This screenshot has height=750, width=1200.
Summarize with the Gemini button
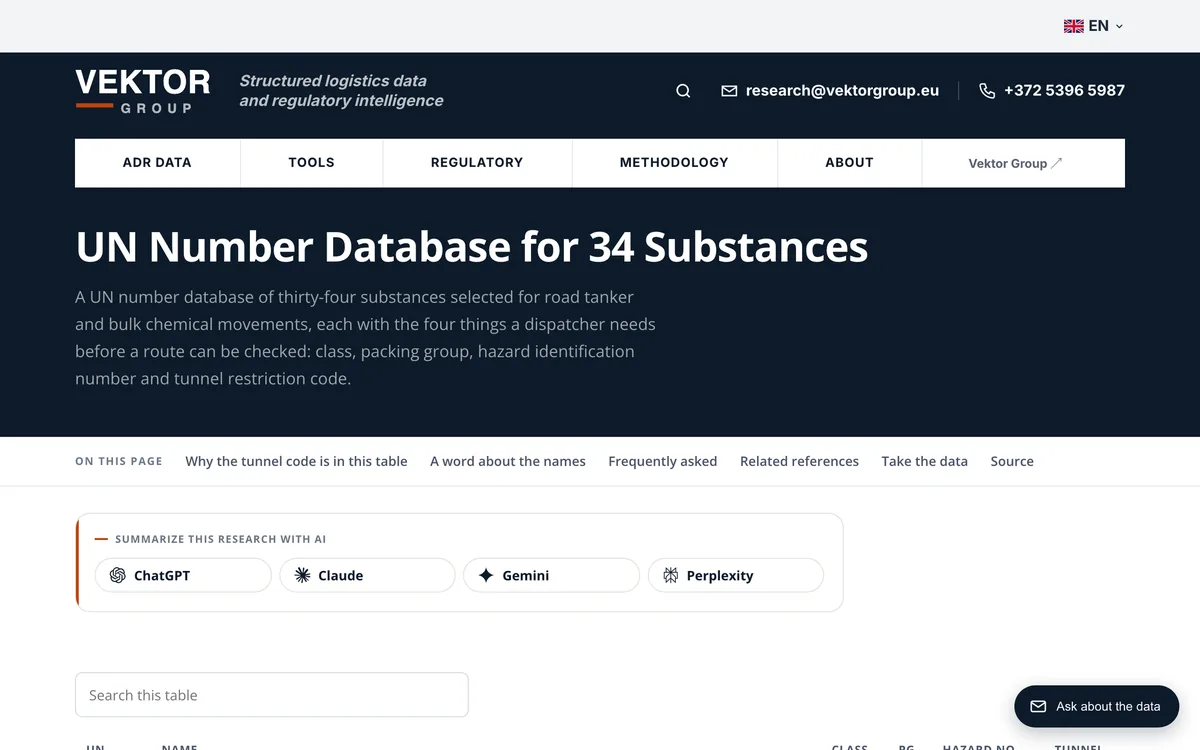(551, 575)
